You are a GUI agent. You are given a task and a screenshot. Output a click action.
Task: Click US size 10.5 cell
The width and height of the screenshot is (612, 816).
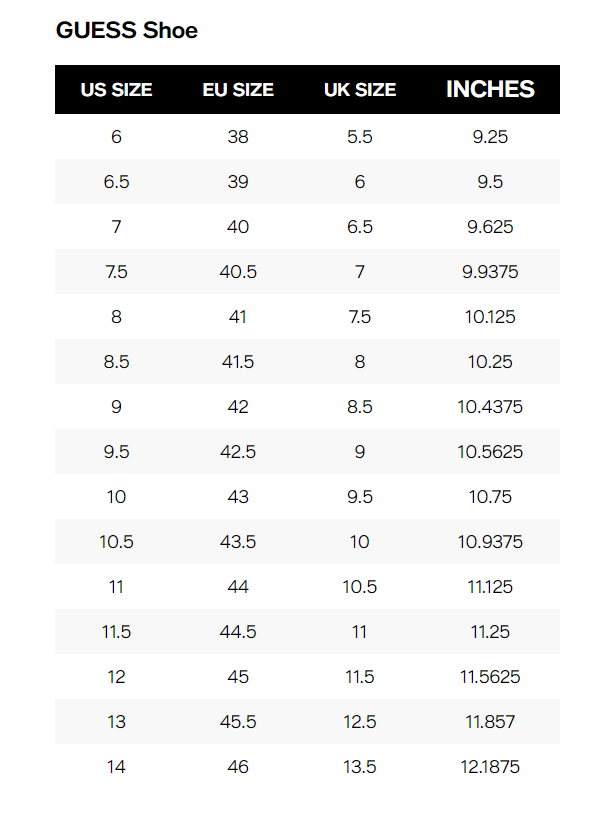coord(116,542)
